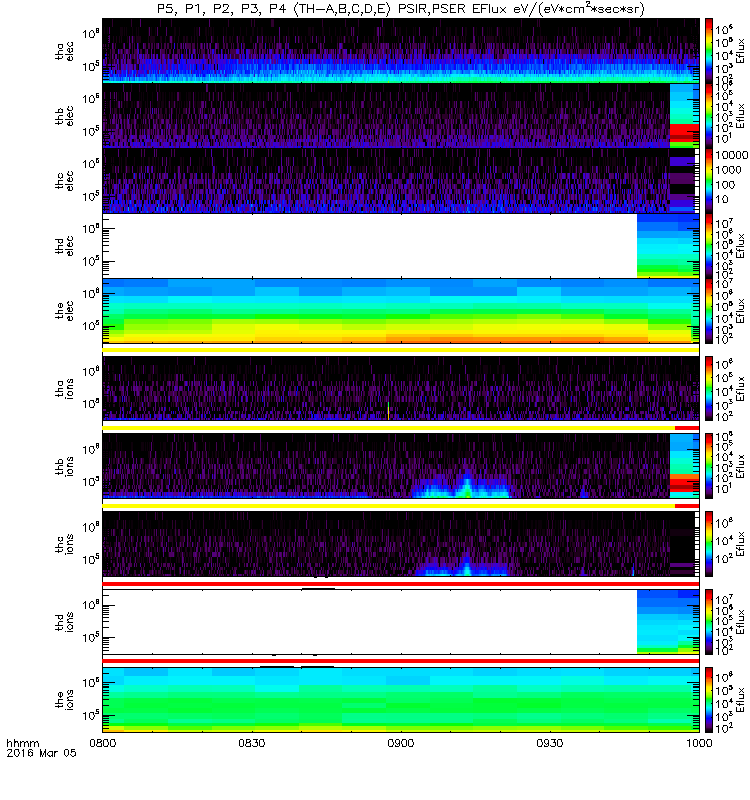Click the 'tha ions' panel axis label

pos(64,388)
